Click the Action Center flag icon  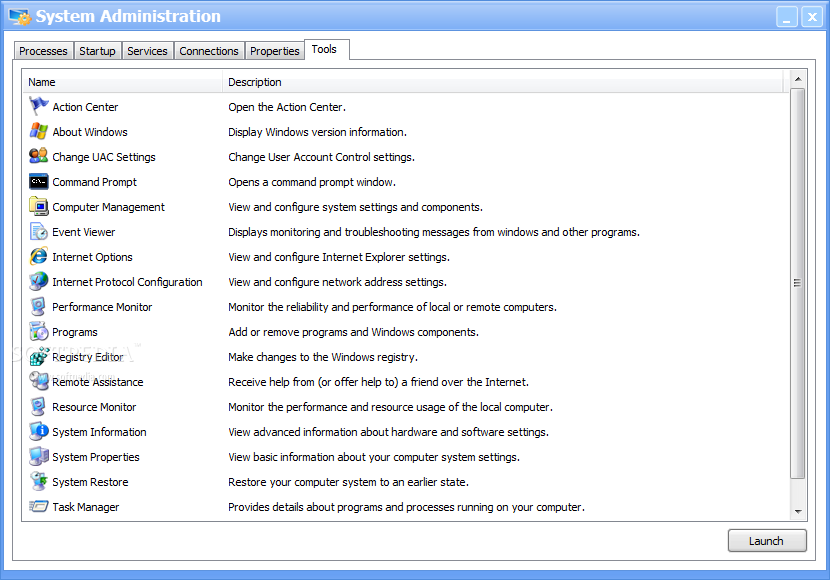(39, 106)
